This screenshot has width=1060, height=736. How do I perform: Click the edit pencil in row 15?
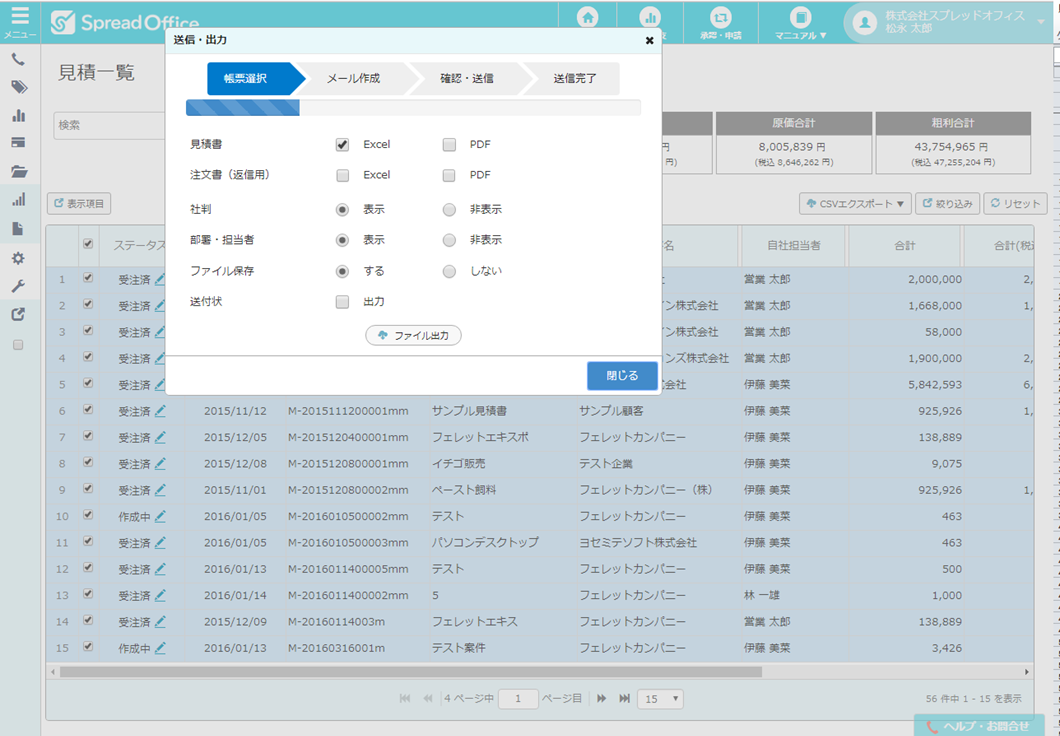pyautogui.click(x=160, y=648)
